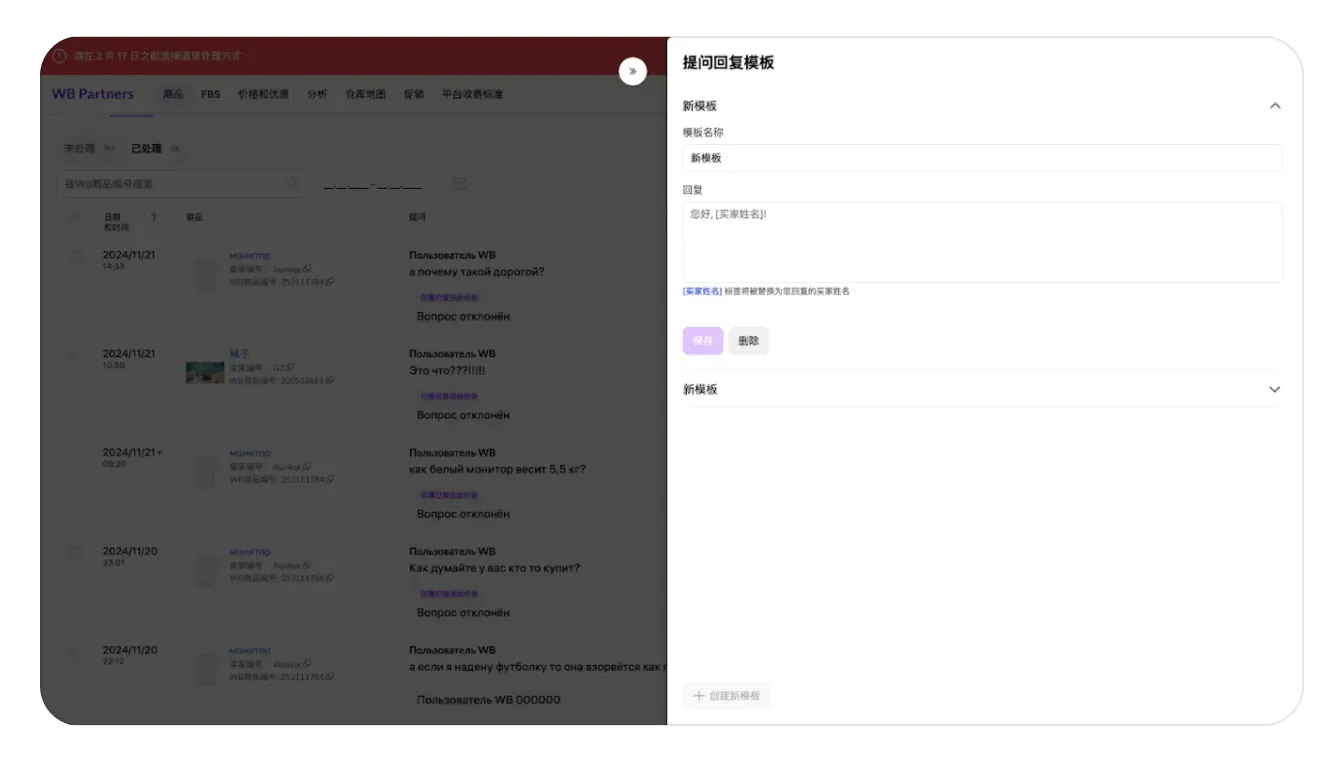Select the checkbox for the 09:20 question row
The image size is (1344, 762).
(x=76, y=454)
